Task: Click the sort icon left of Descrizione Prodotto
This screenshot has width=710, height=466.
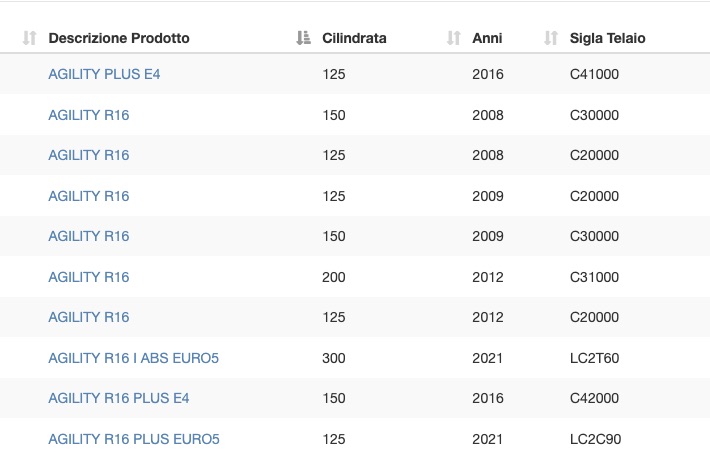Action: click(29, 38)
